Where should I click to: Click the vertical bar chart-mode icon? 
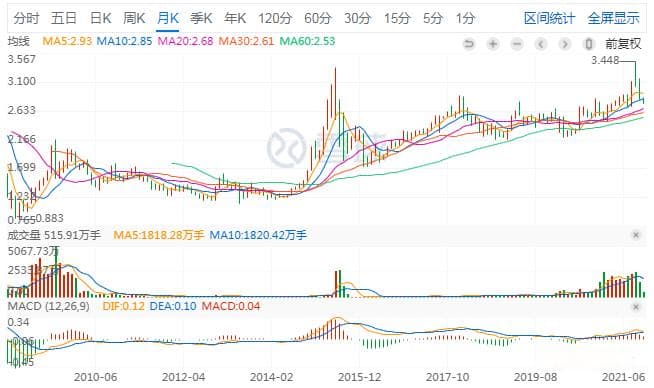point(589,44)
